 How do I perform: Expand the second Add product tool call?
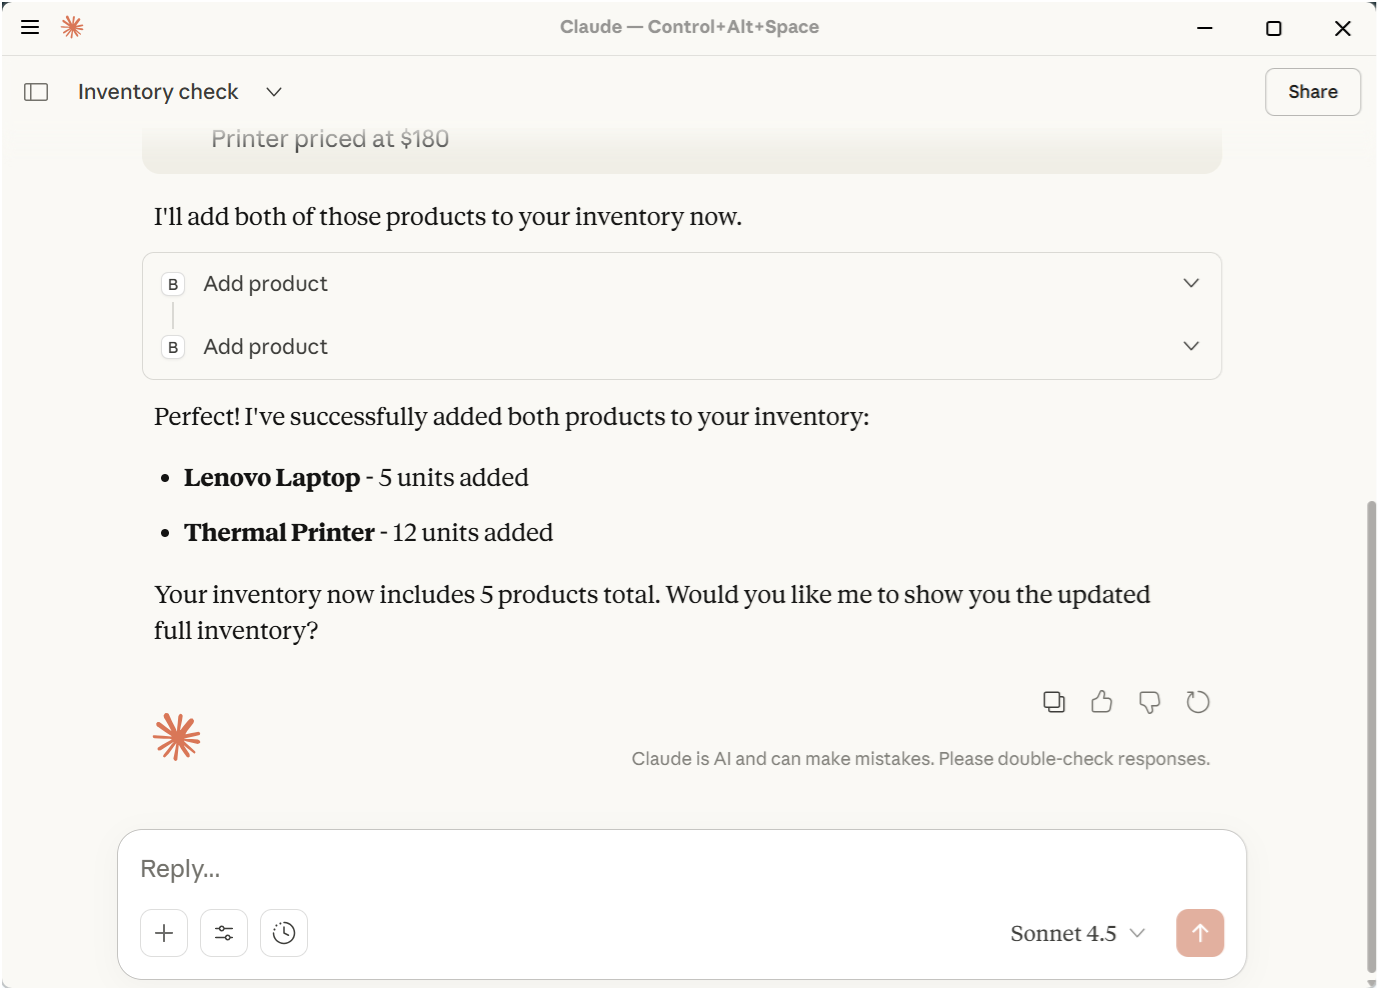(x=1191, y=347)
